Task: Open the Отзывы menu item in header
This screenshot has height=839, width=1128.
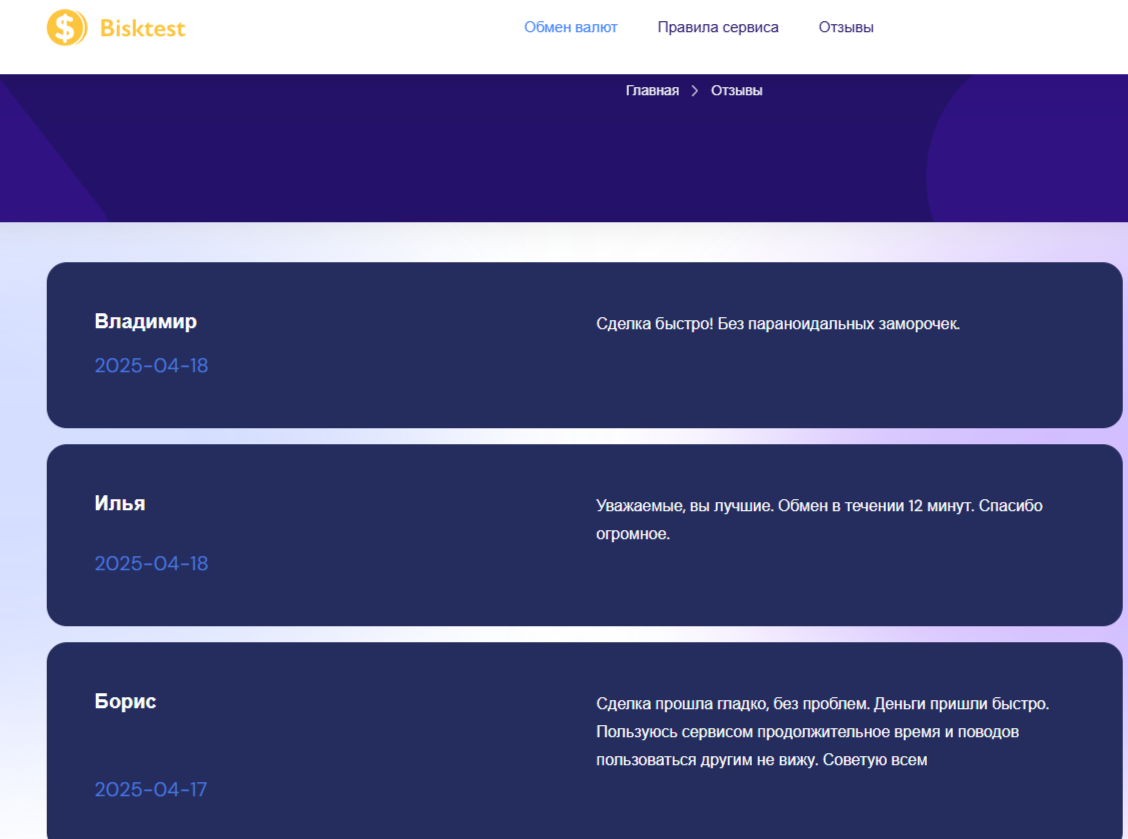Action: (846, 27)
